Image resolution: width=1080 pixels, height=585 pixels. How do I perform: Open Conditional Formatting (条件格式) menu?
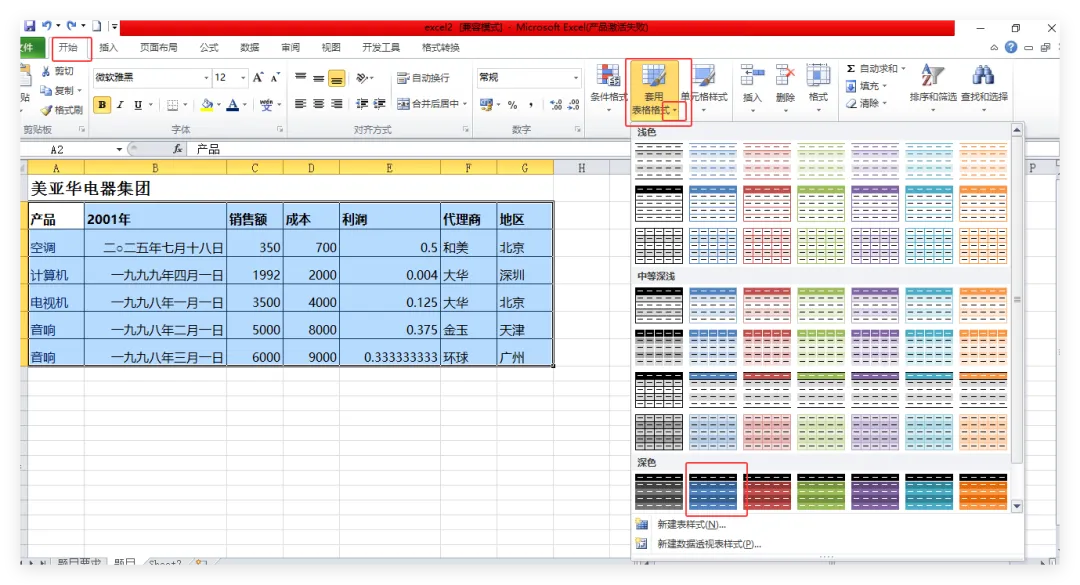(x=609, y=88)
